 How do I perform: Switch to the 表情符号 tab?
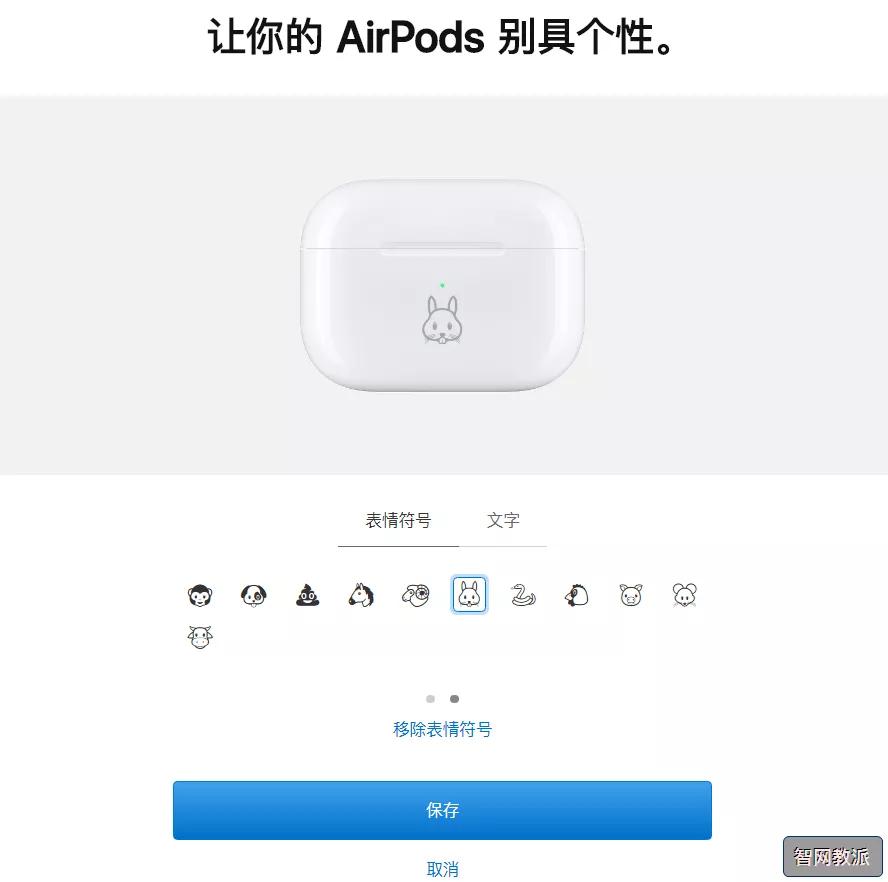pos(398,521)
